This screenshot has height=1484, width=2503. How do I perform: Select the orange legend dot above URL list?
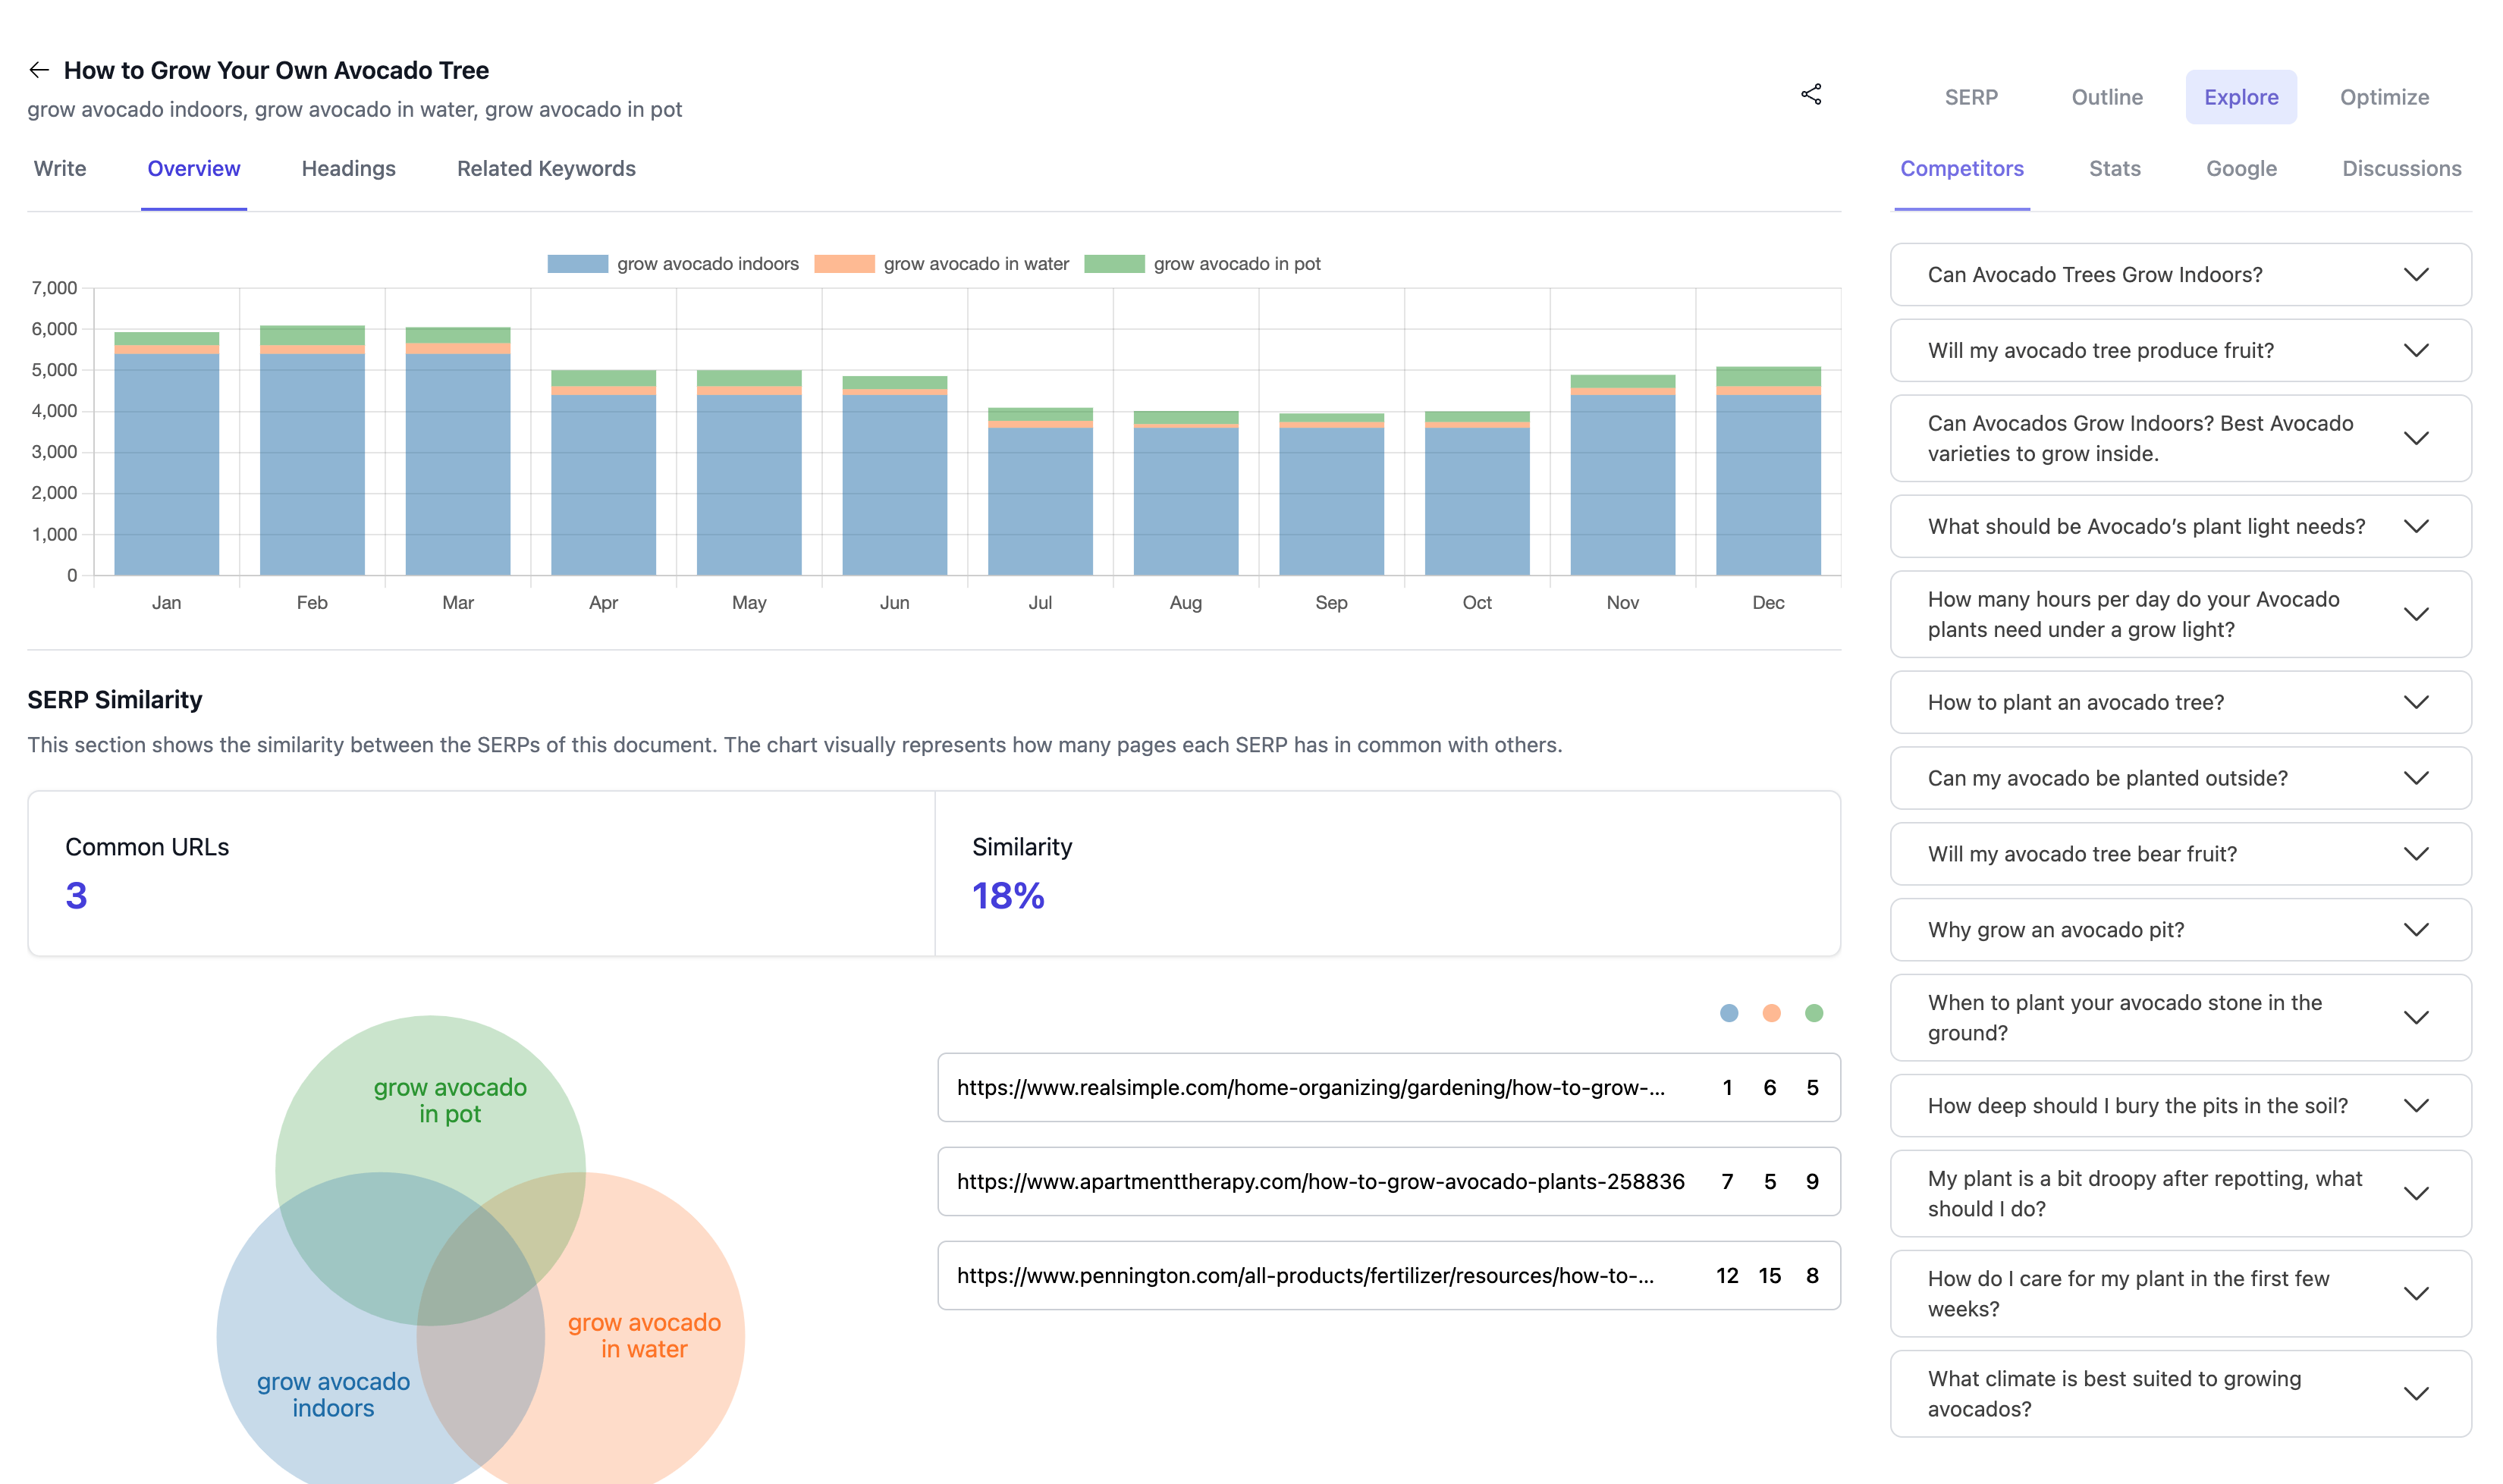tap(1770, 1013)
